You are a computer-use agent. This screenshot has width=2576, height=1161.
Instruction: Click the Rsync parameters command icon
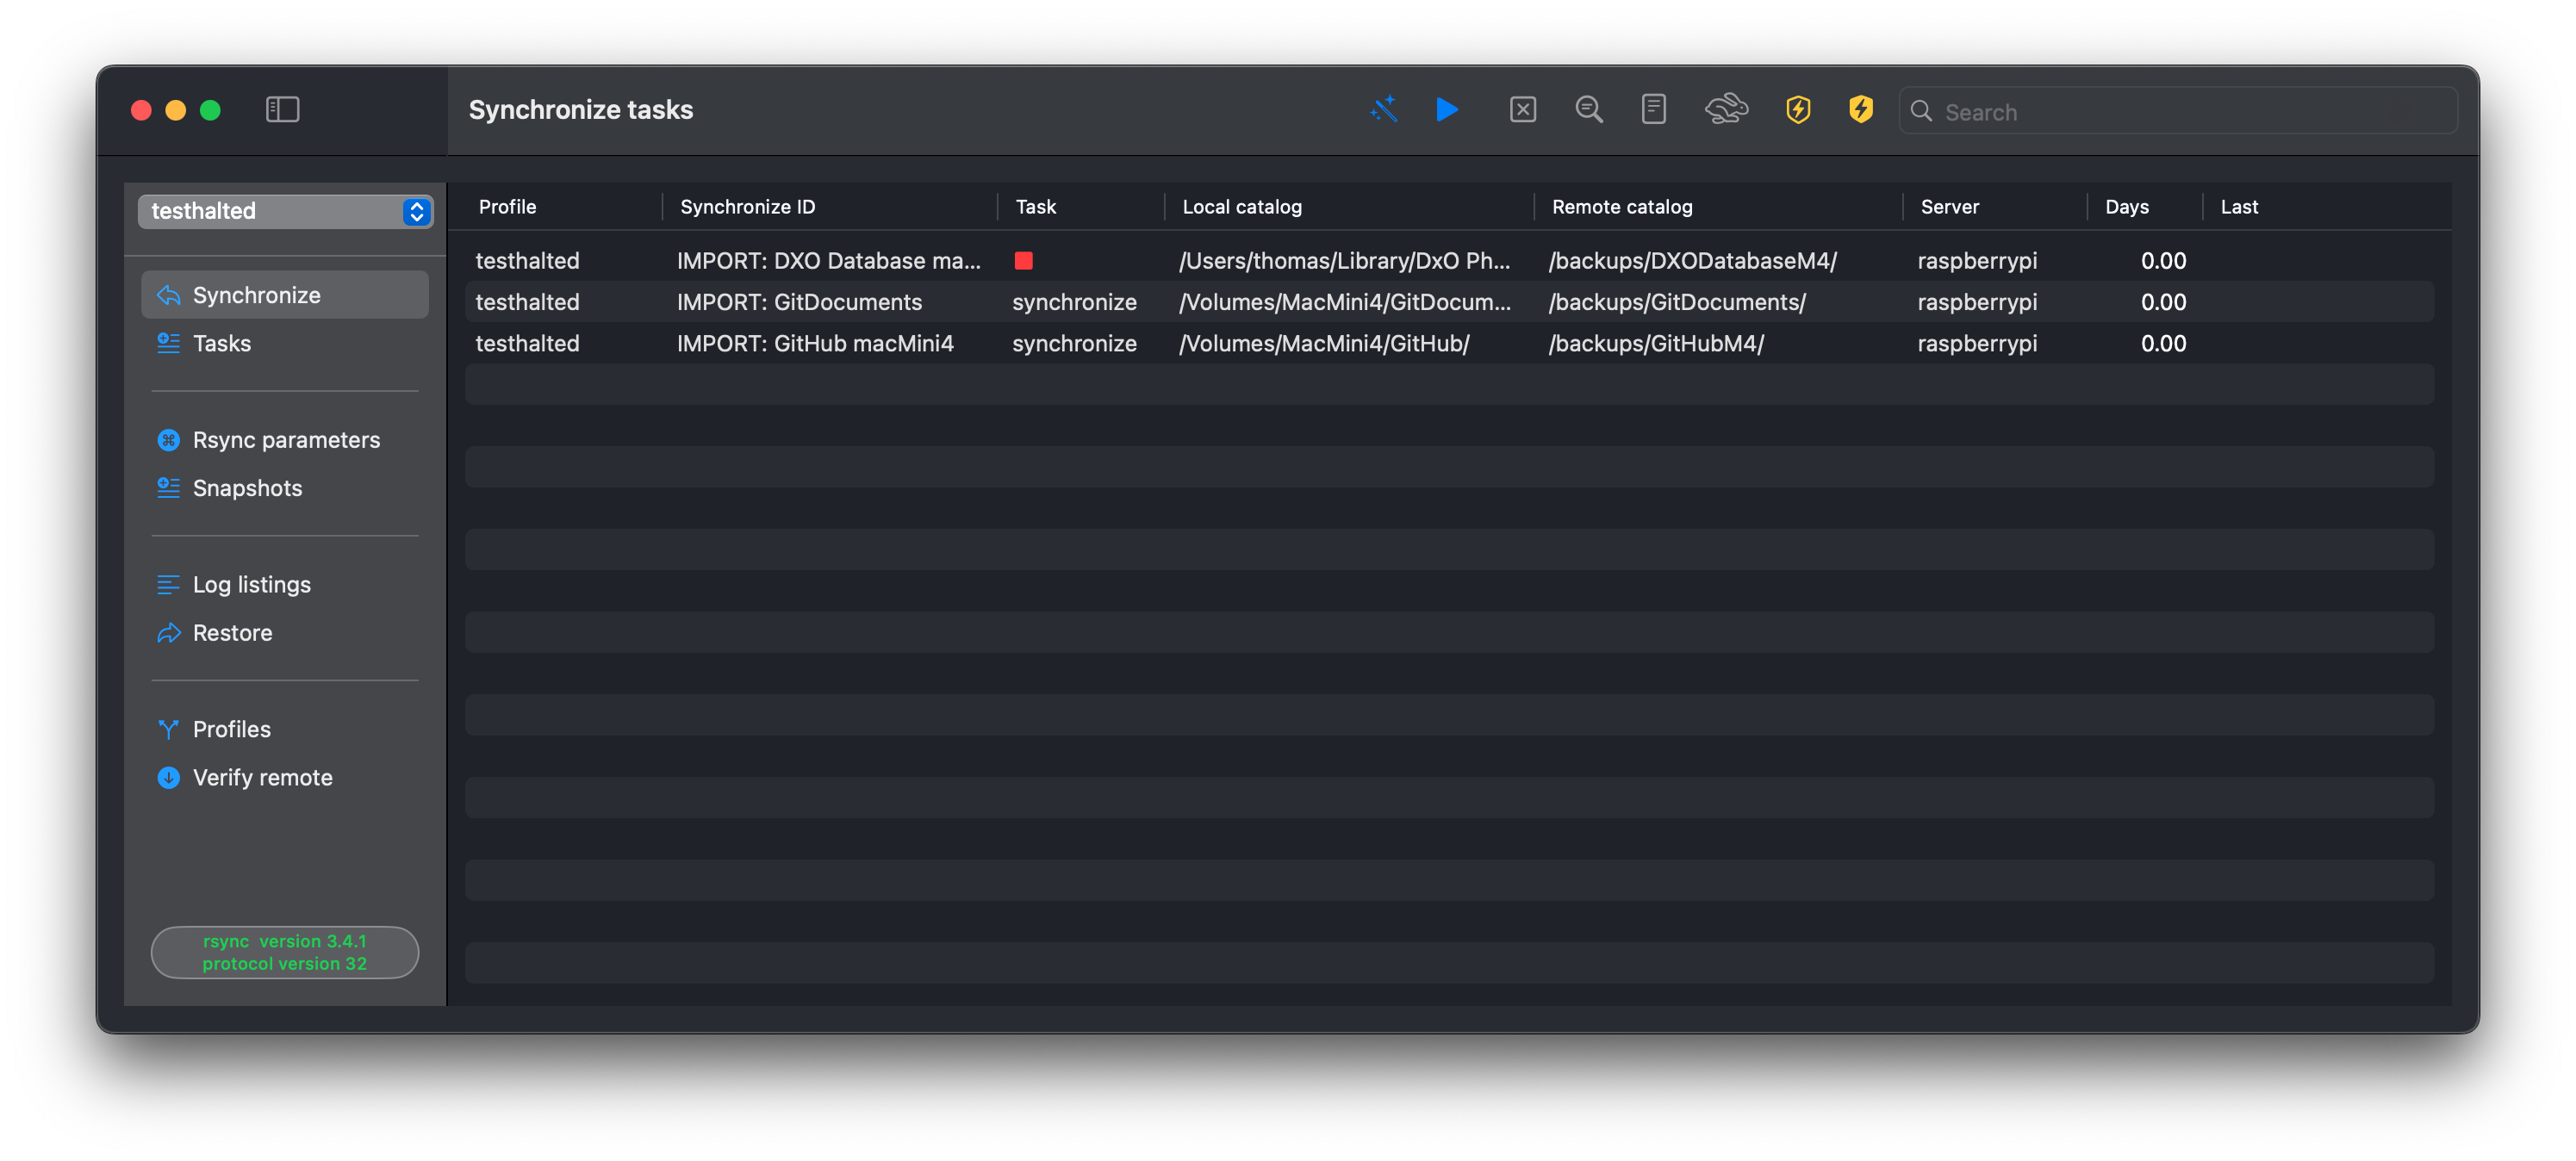168,440
